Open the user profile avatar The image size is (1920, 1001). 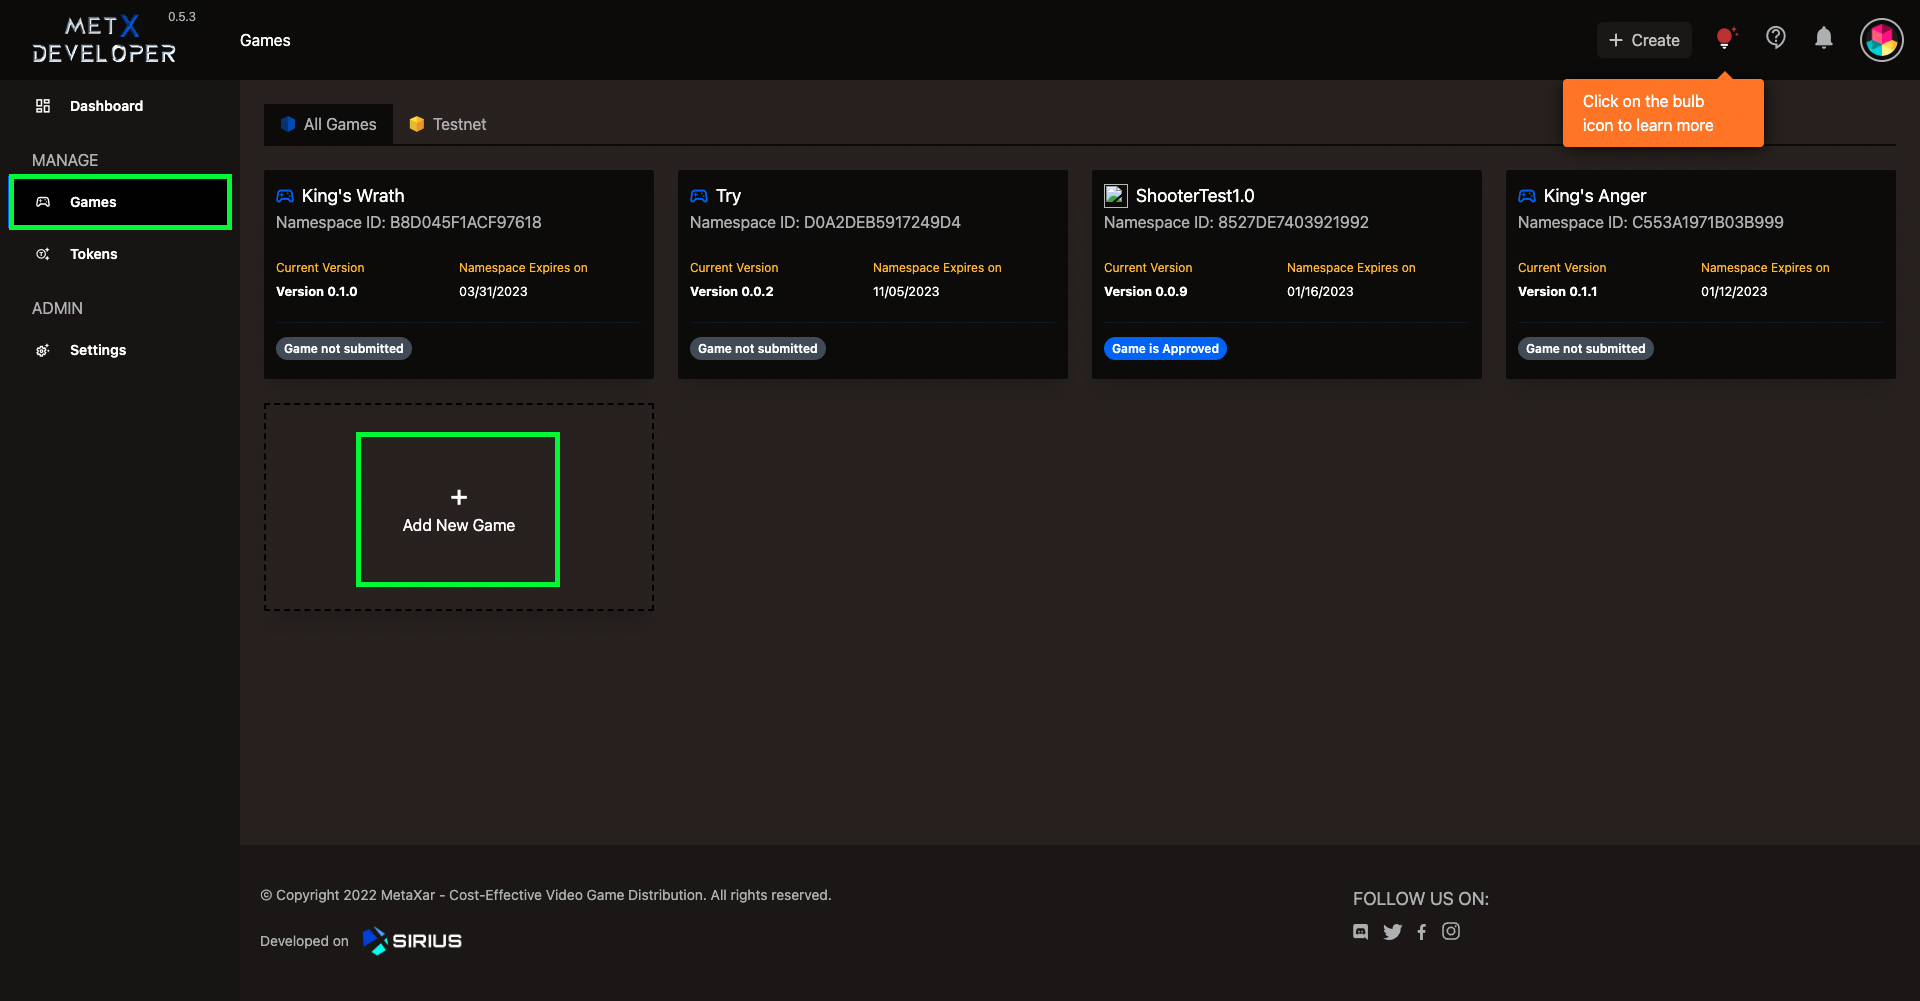(1882, 40)
